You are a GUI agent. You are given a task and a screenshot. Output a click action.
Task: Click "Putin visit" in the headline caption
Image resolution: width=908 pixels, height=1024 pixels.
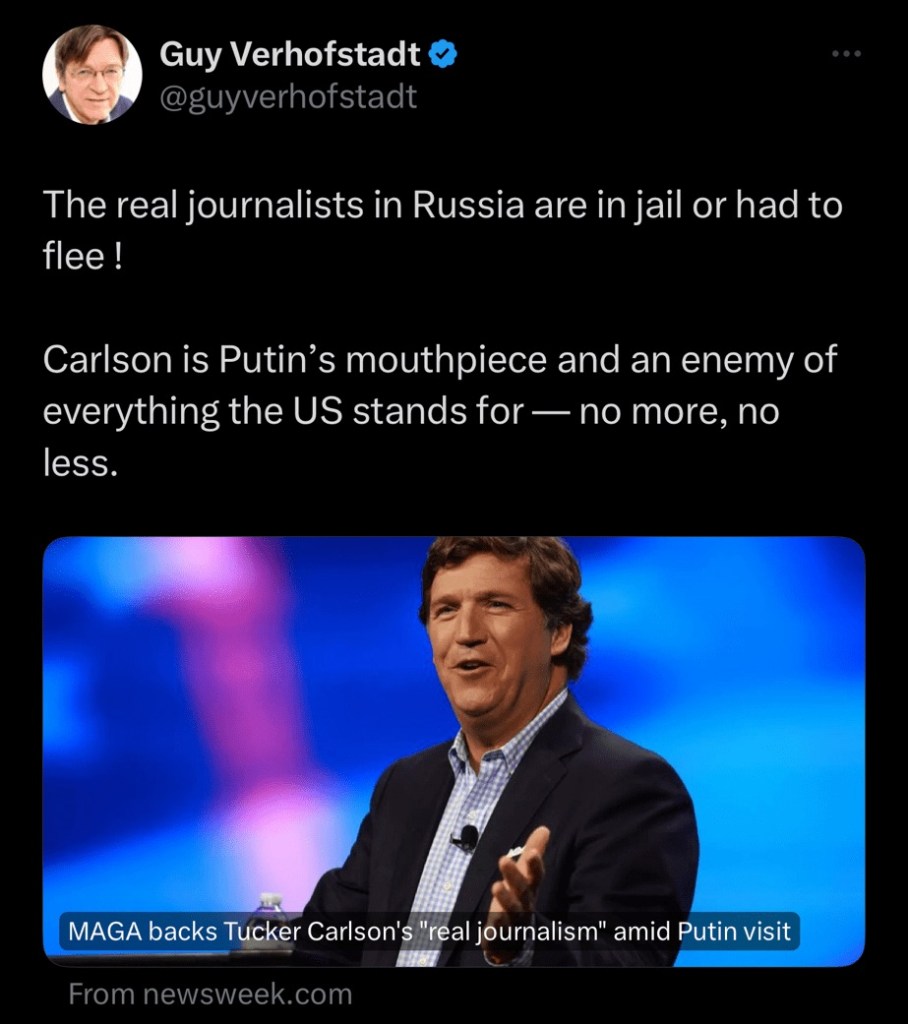(735, 933)
